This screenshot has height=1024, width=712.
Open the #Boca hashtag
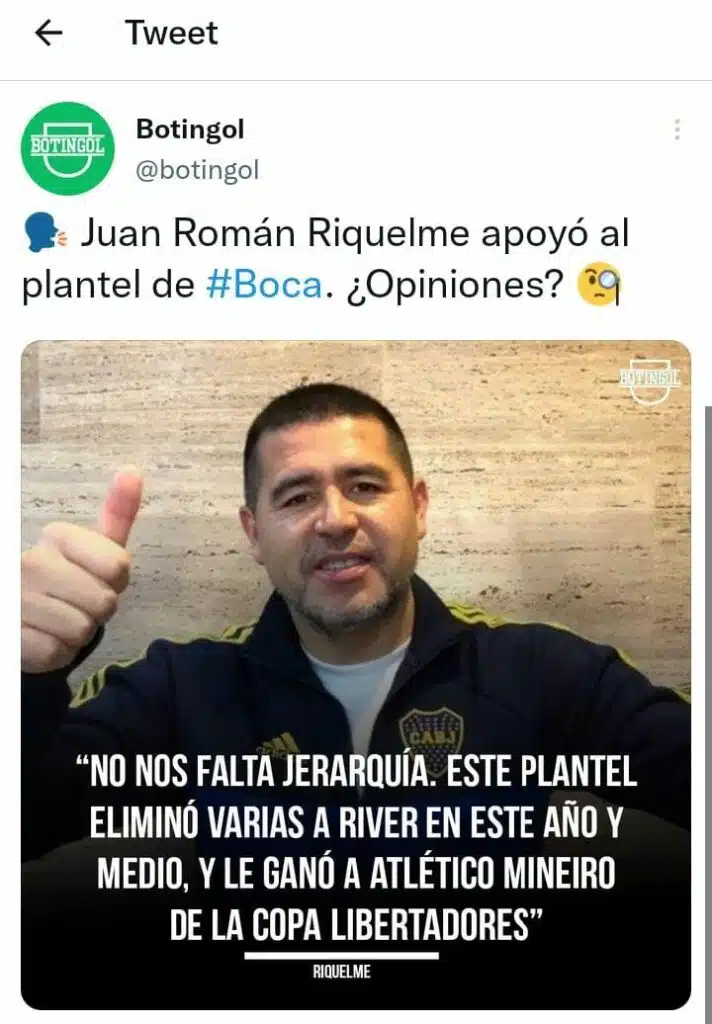265,285
